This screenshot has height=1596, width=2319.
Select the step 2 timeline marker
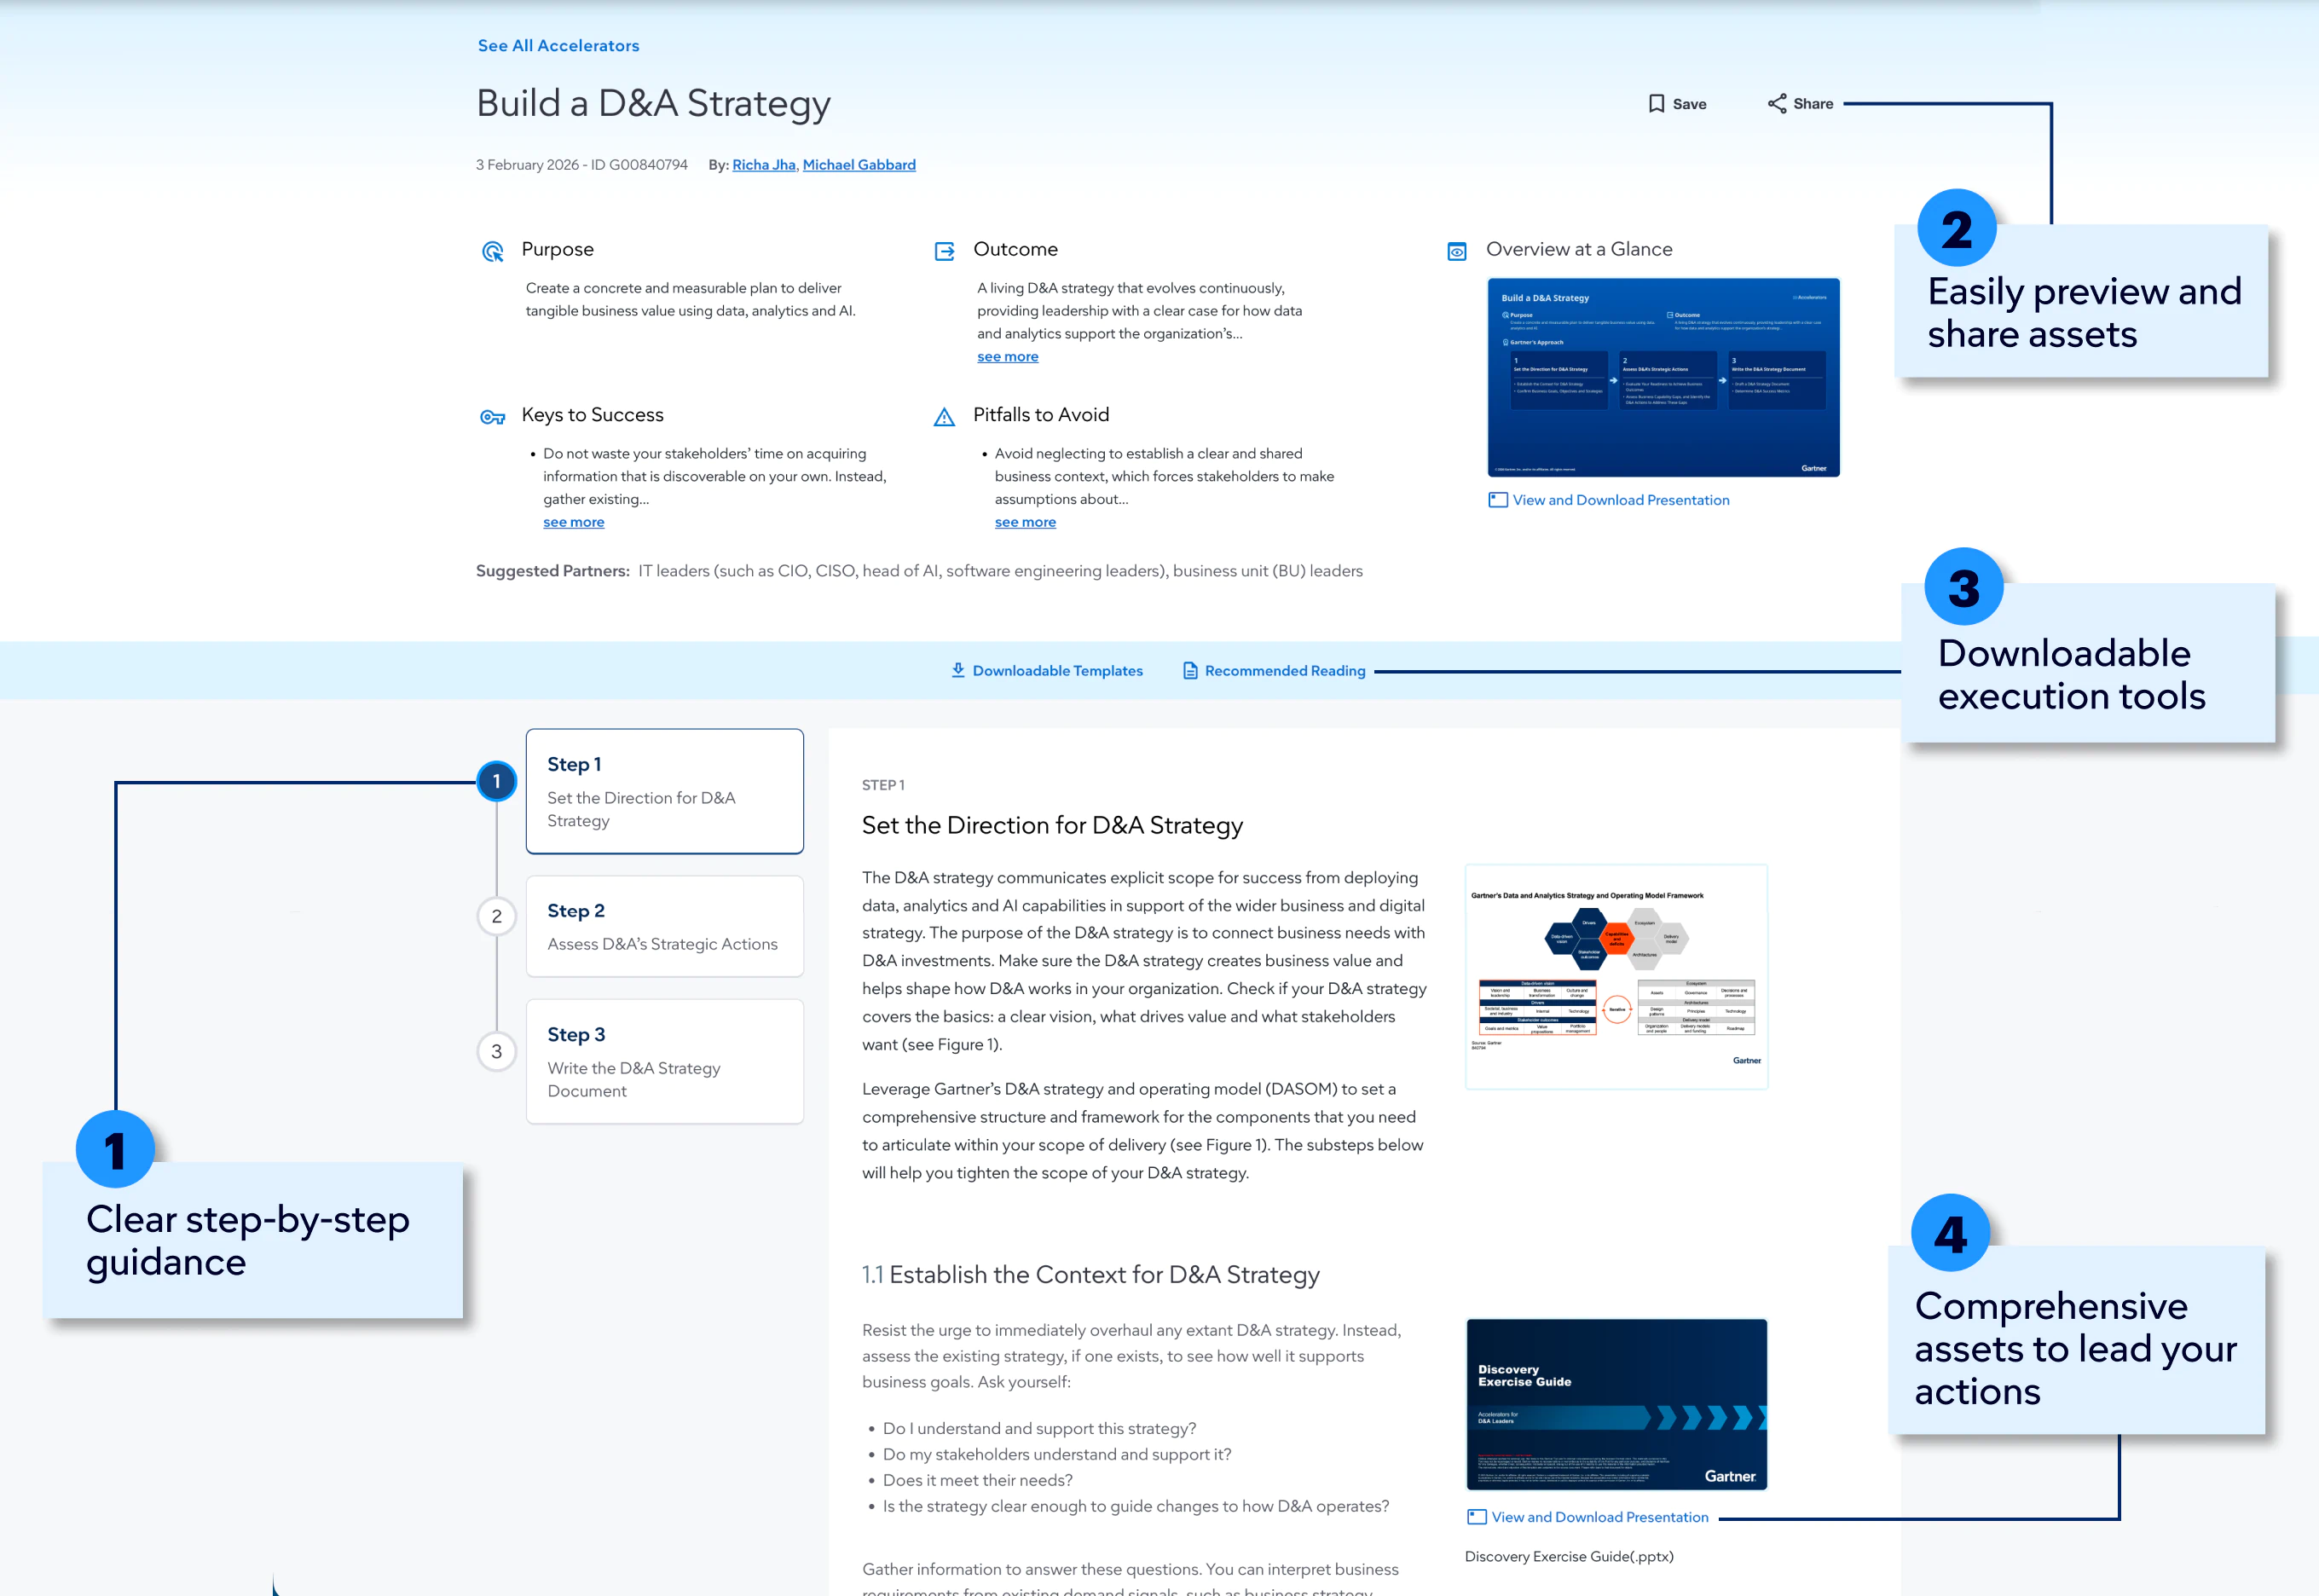click(x=496, y=916)
